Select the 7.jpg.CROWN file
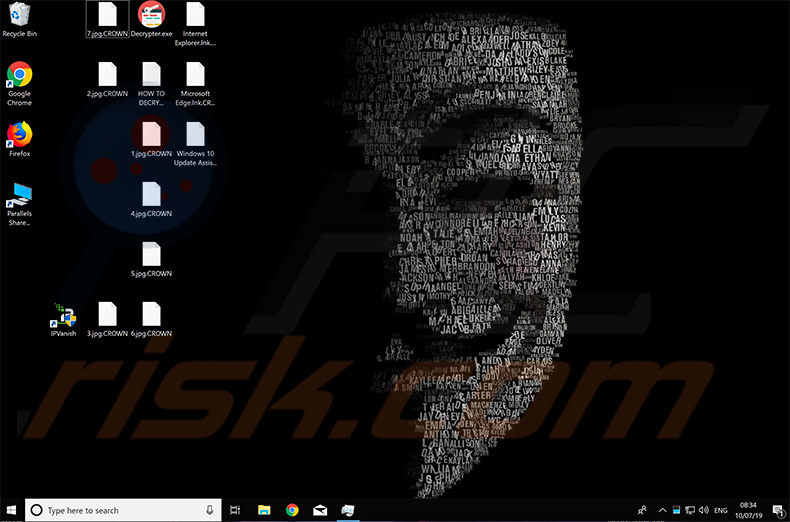Viewport: 790px width, 522px height. point(107,20)
